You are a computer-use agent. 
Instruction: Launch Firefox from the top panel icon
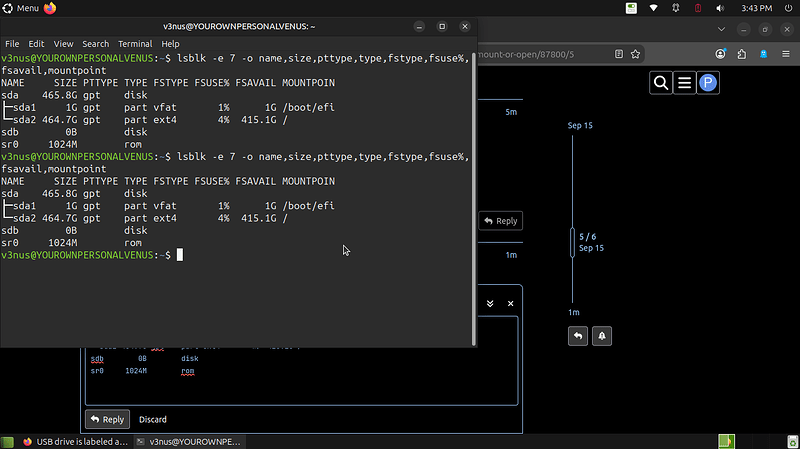49,8
